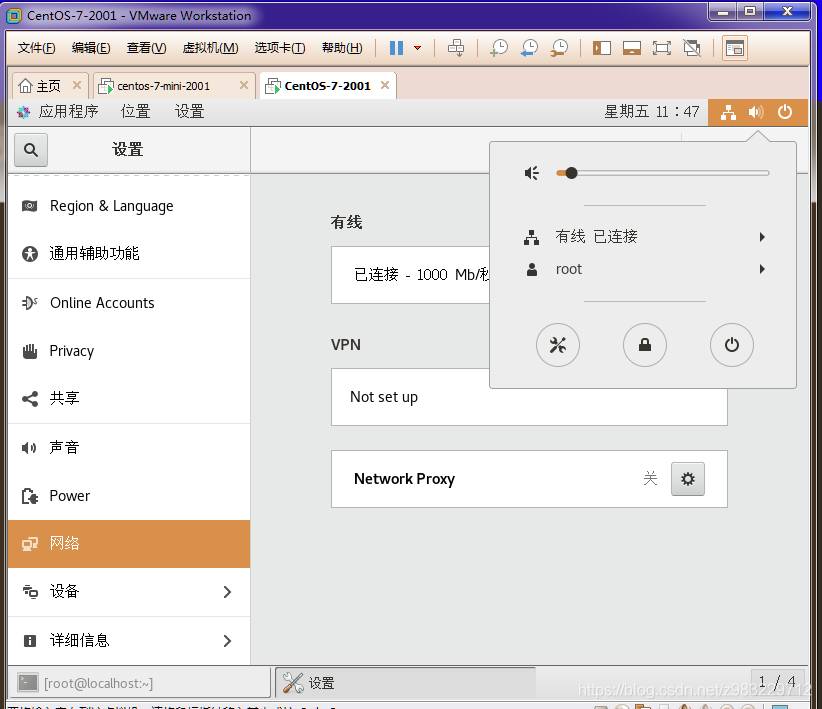Switch to root@localhost terminal in taskbar

[x=139, y=683]
